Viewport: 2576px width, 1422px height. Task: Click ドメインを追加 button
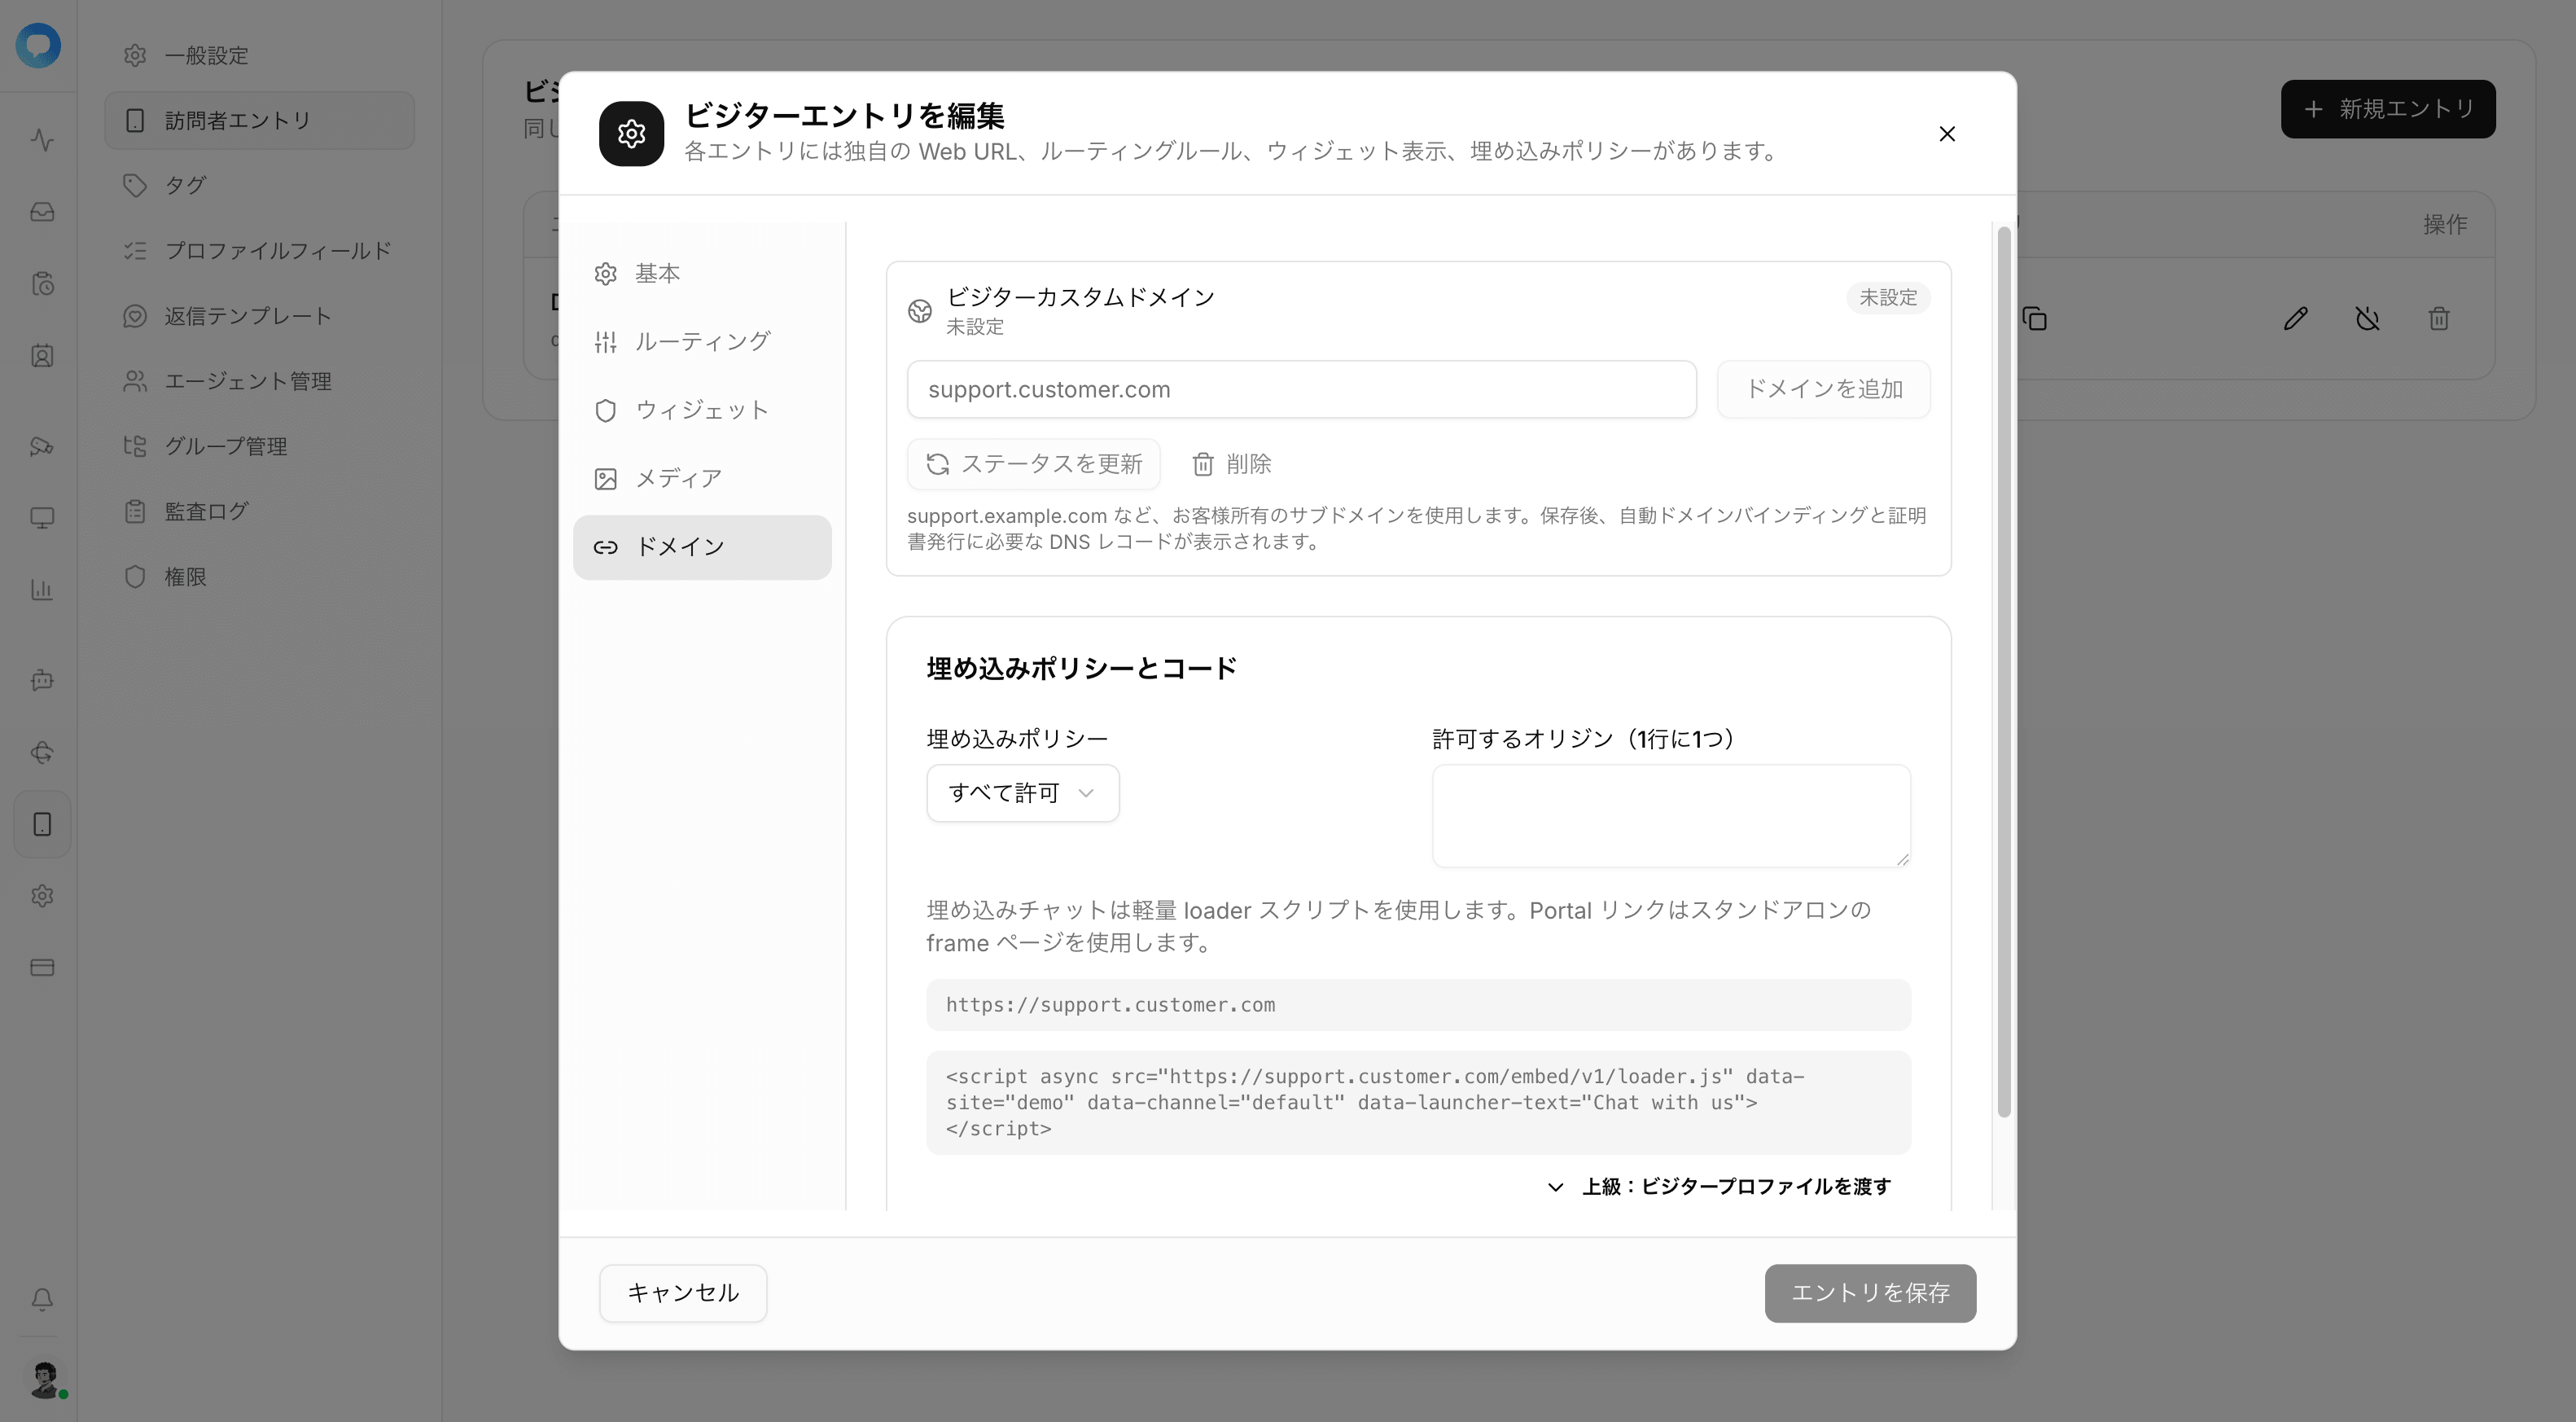click(x=1823, y=390)
